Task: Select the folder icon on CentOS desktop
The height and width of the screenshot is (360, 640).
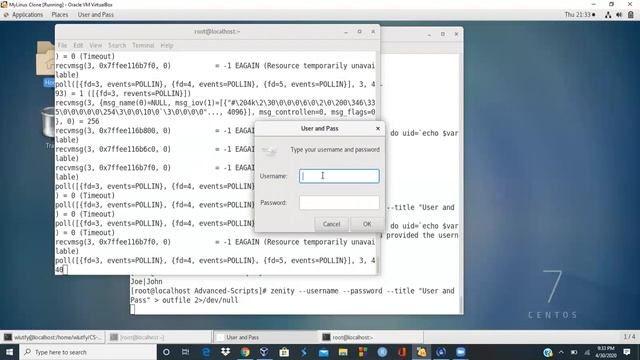Action: (45, 58)
